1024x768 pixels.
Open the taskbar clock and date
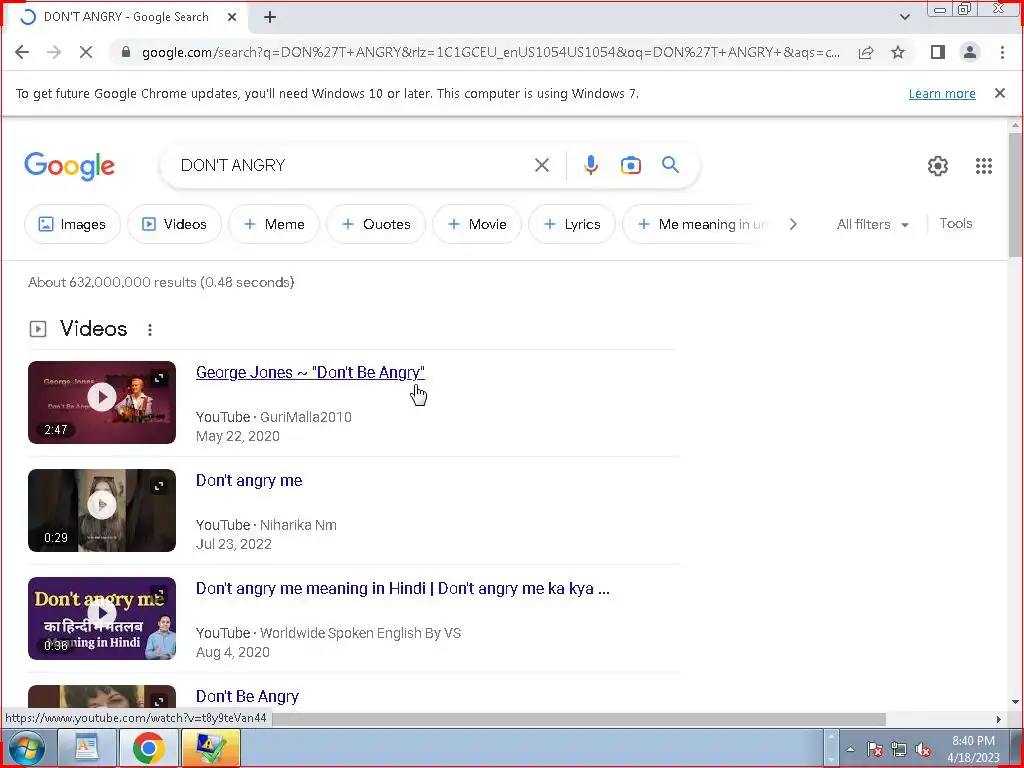pos(973,749)
